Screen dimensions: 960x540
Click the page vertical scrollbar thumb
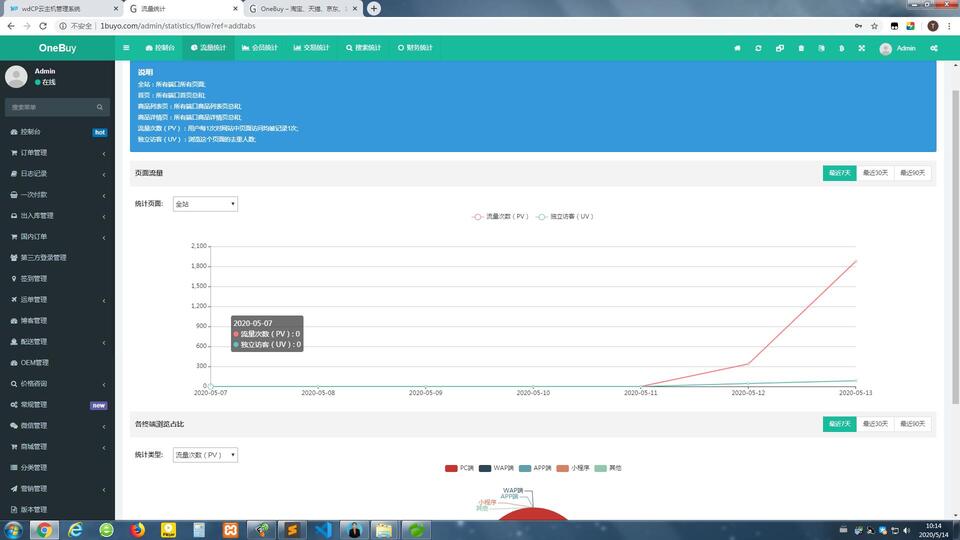point(955,247)
